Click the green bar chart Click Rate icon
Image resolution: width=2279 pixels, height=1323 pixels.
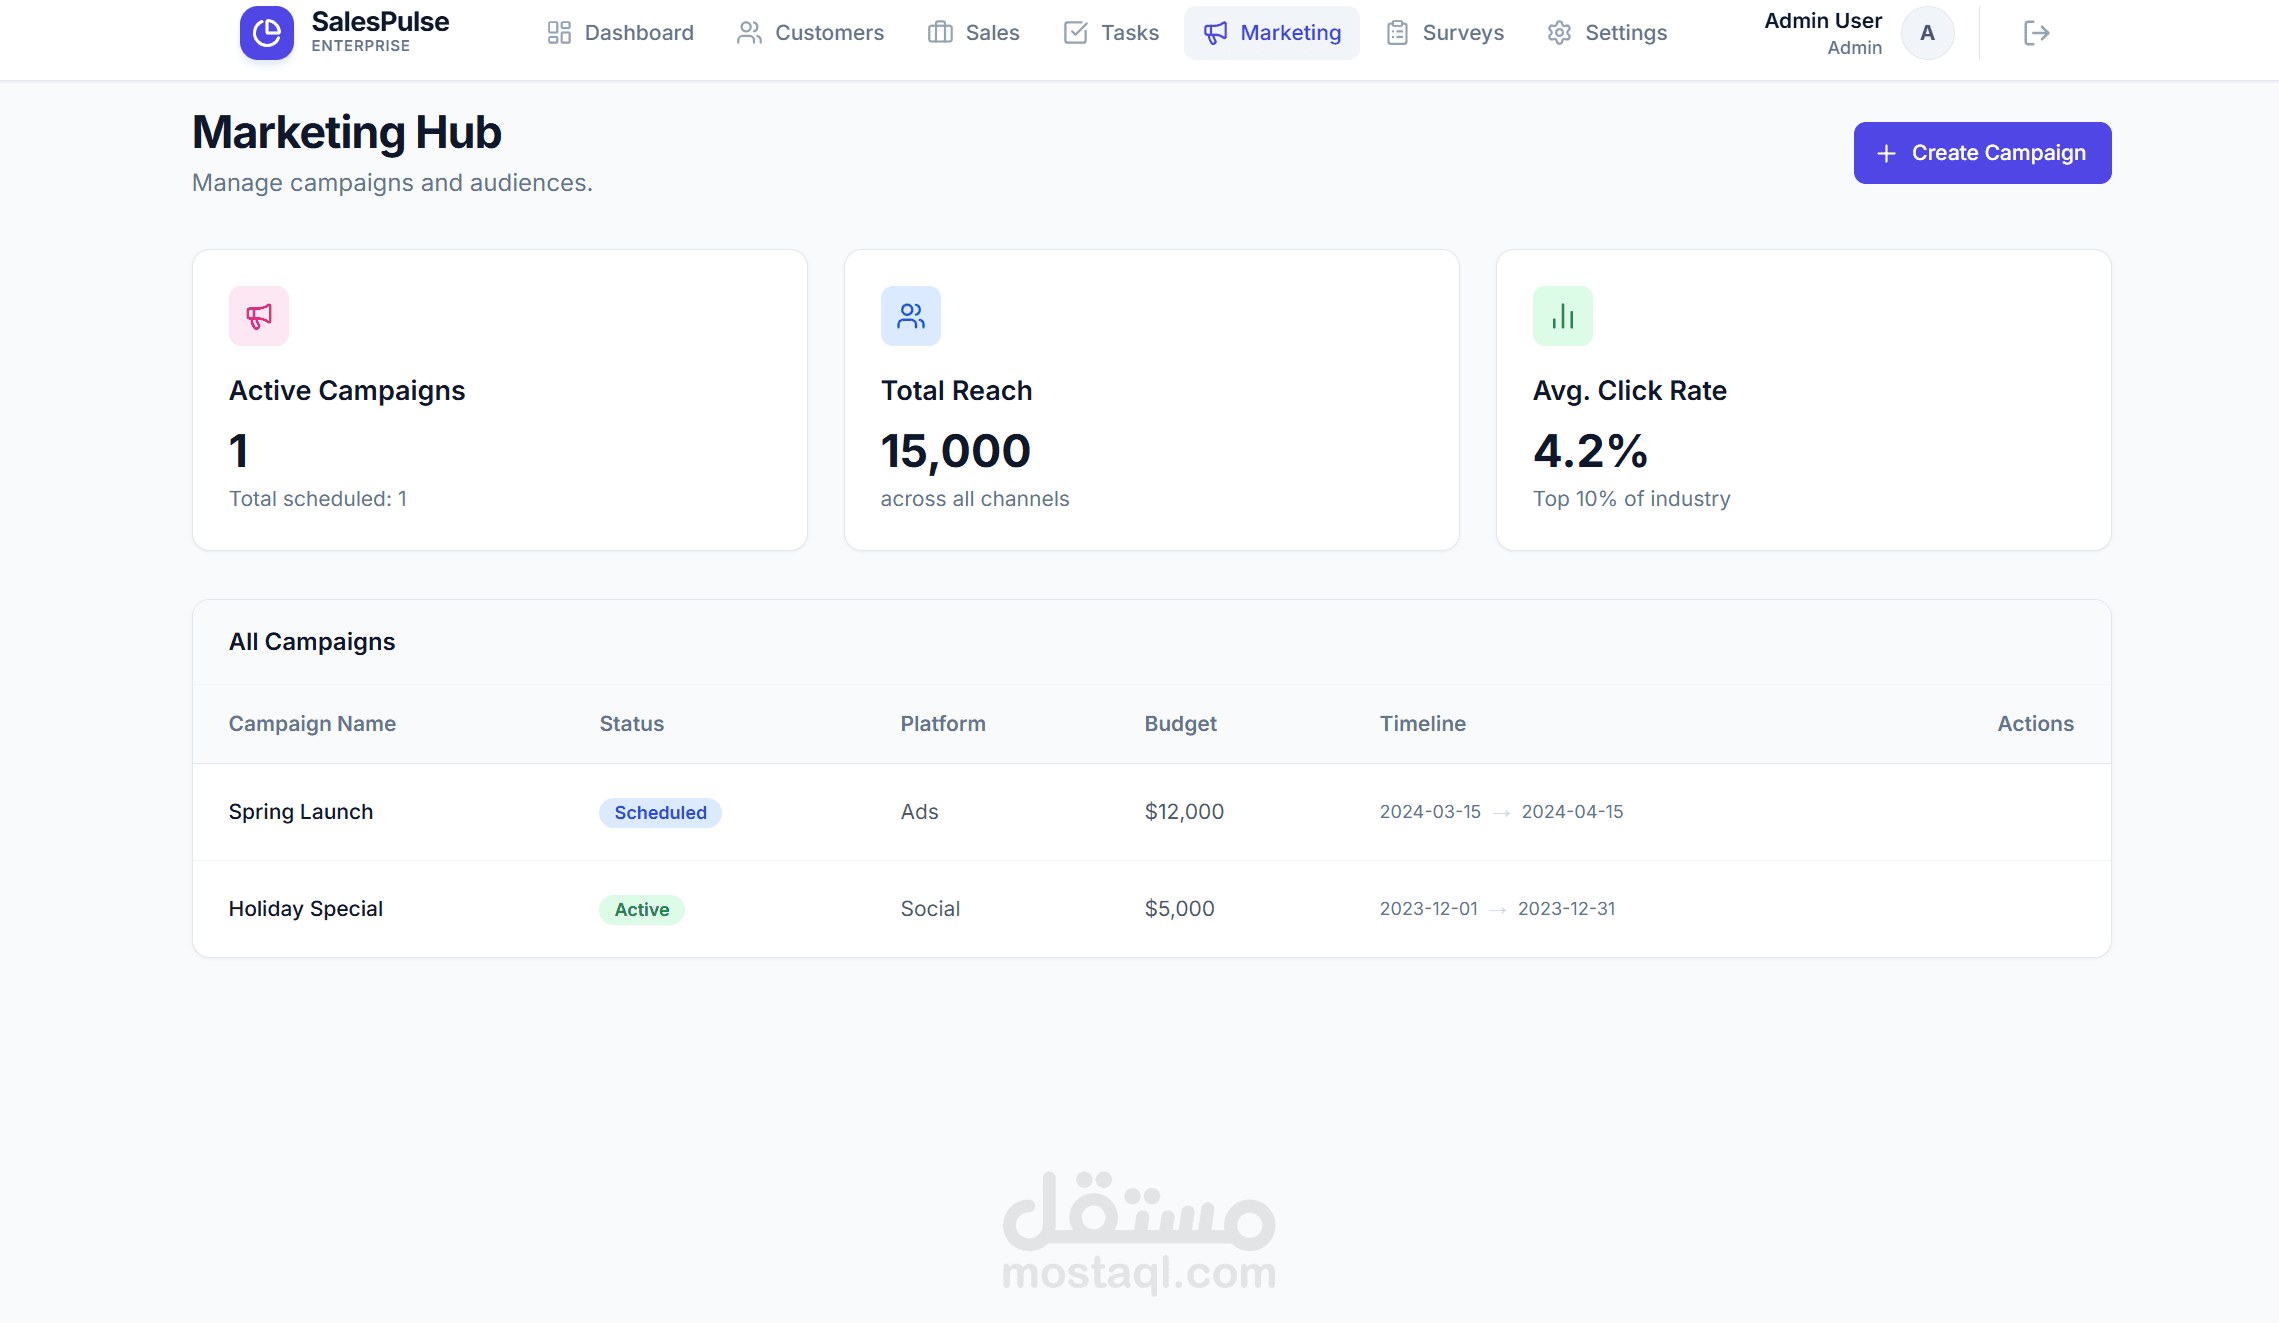point(1563,316)
